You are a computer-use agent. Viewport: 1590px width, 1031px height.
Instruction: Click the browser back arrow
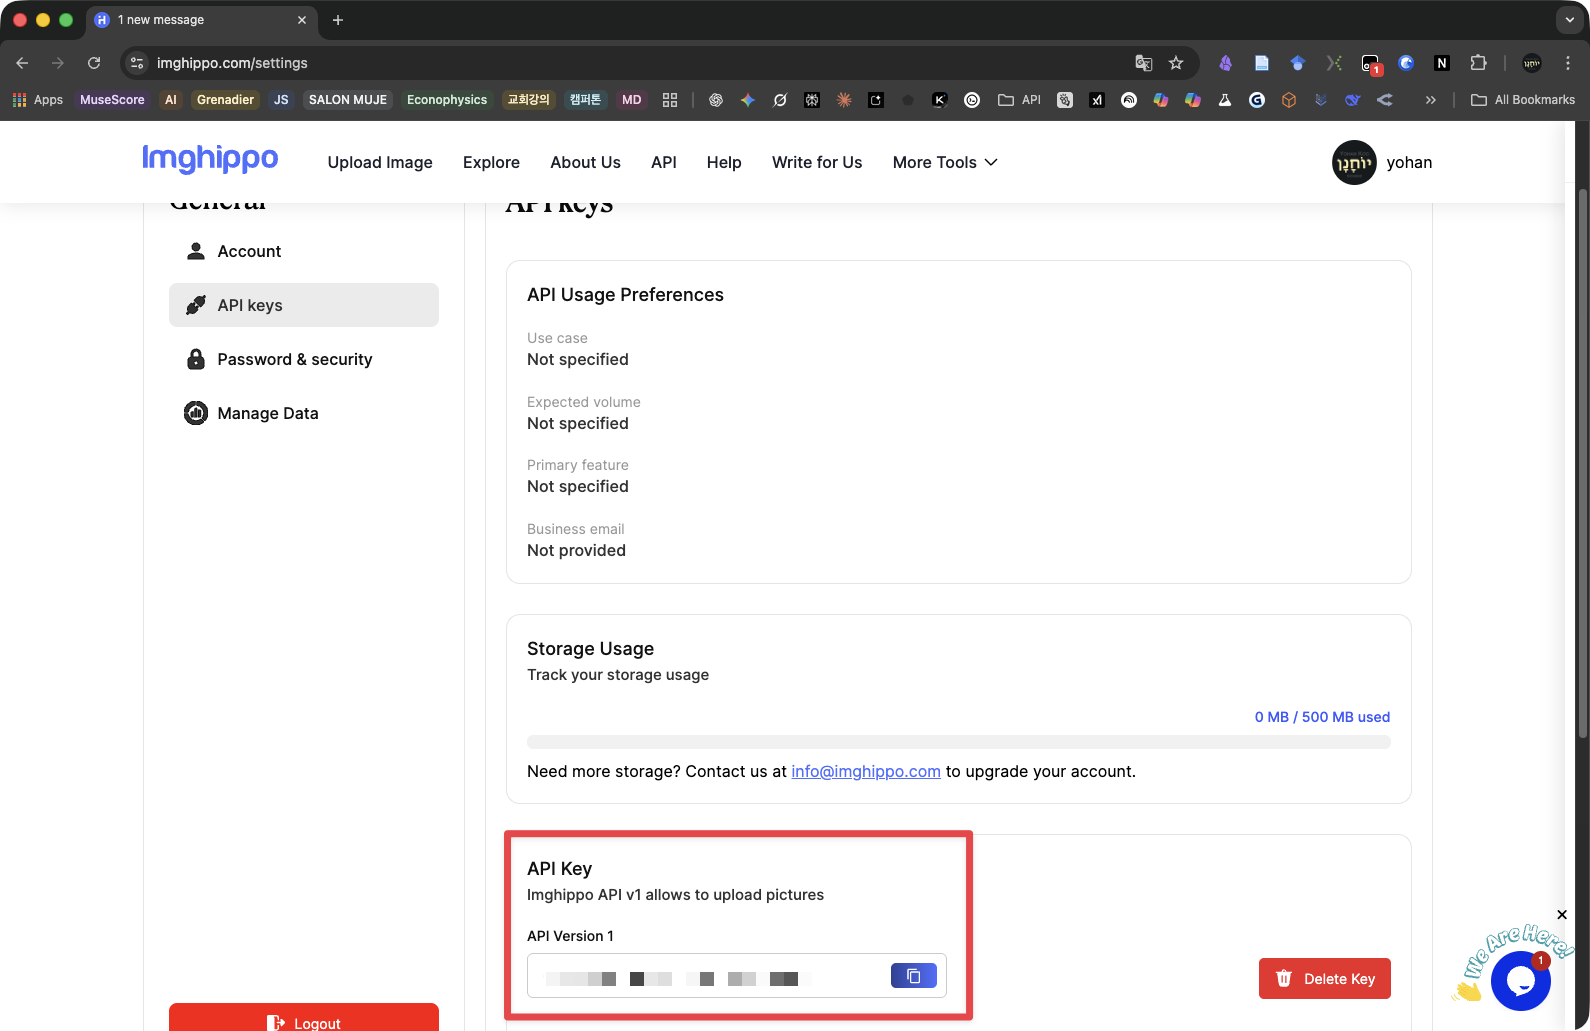22,63
